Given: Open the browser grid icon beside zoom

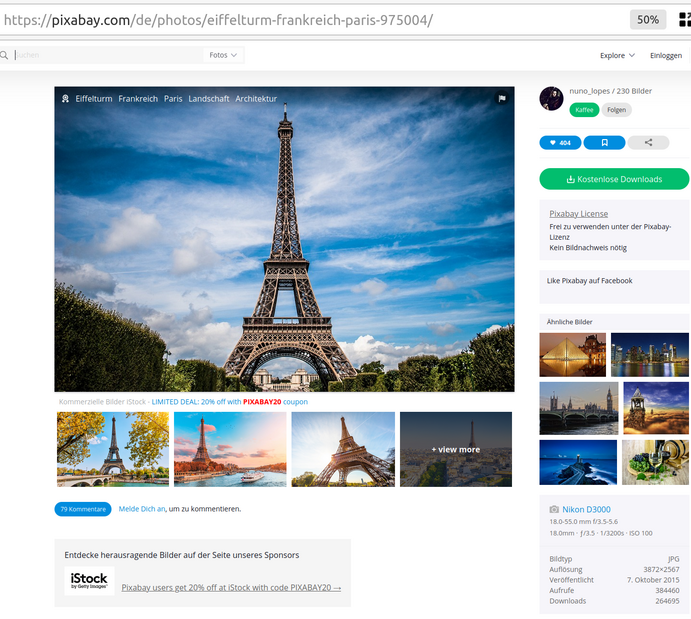Looking at the screenshot, I should tap(684, 20).
